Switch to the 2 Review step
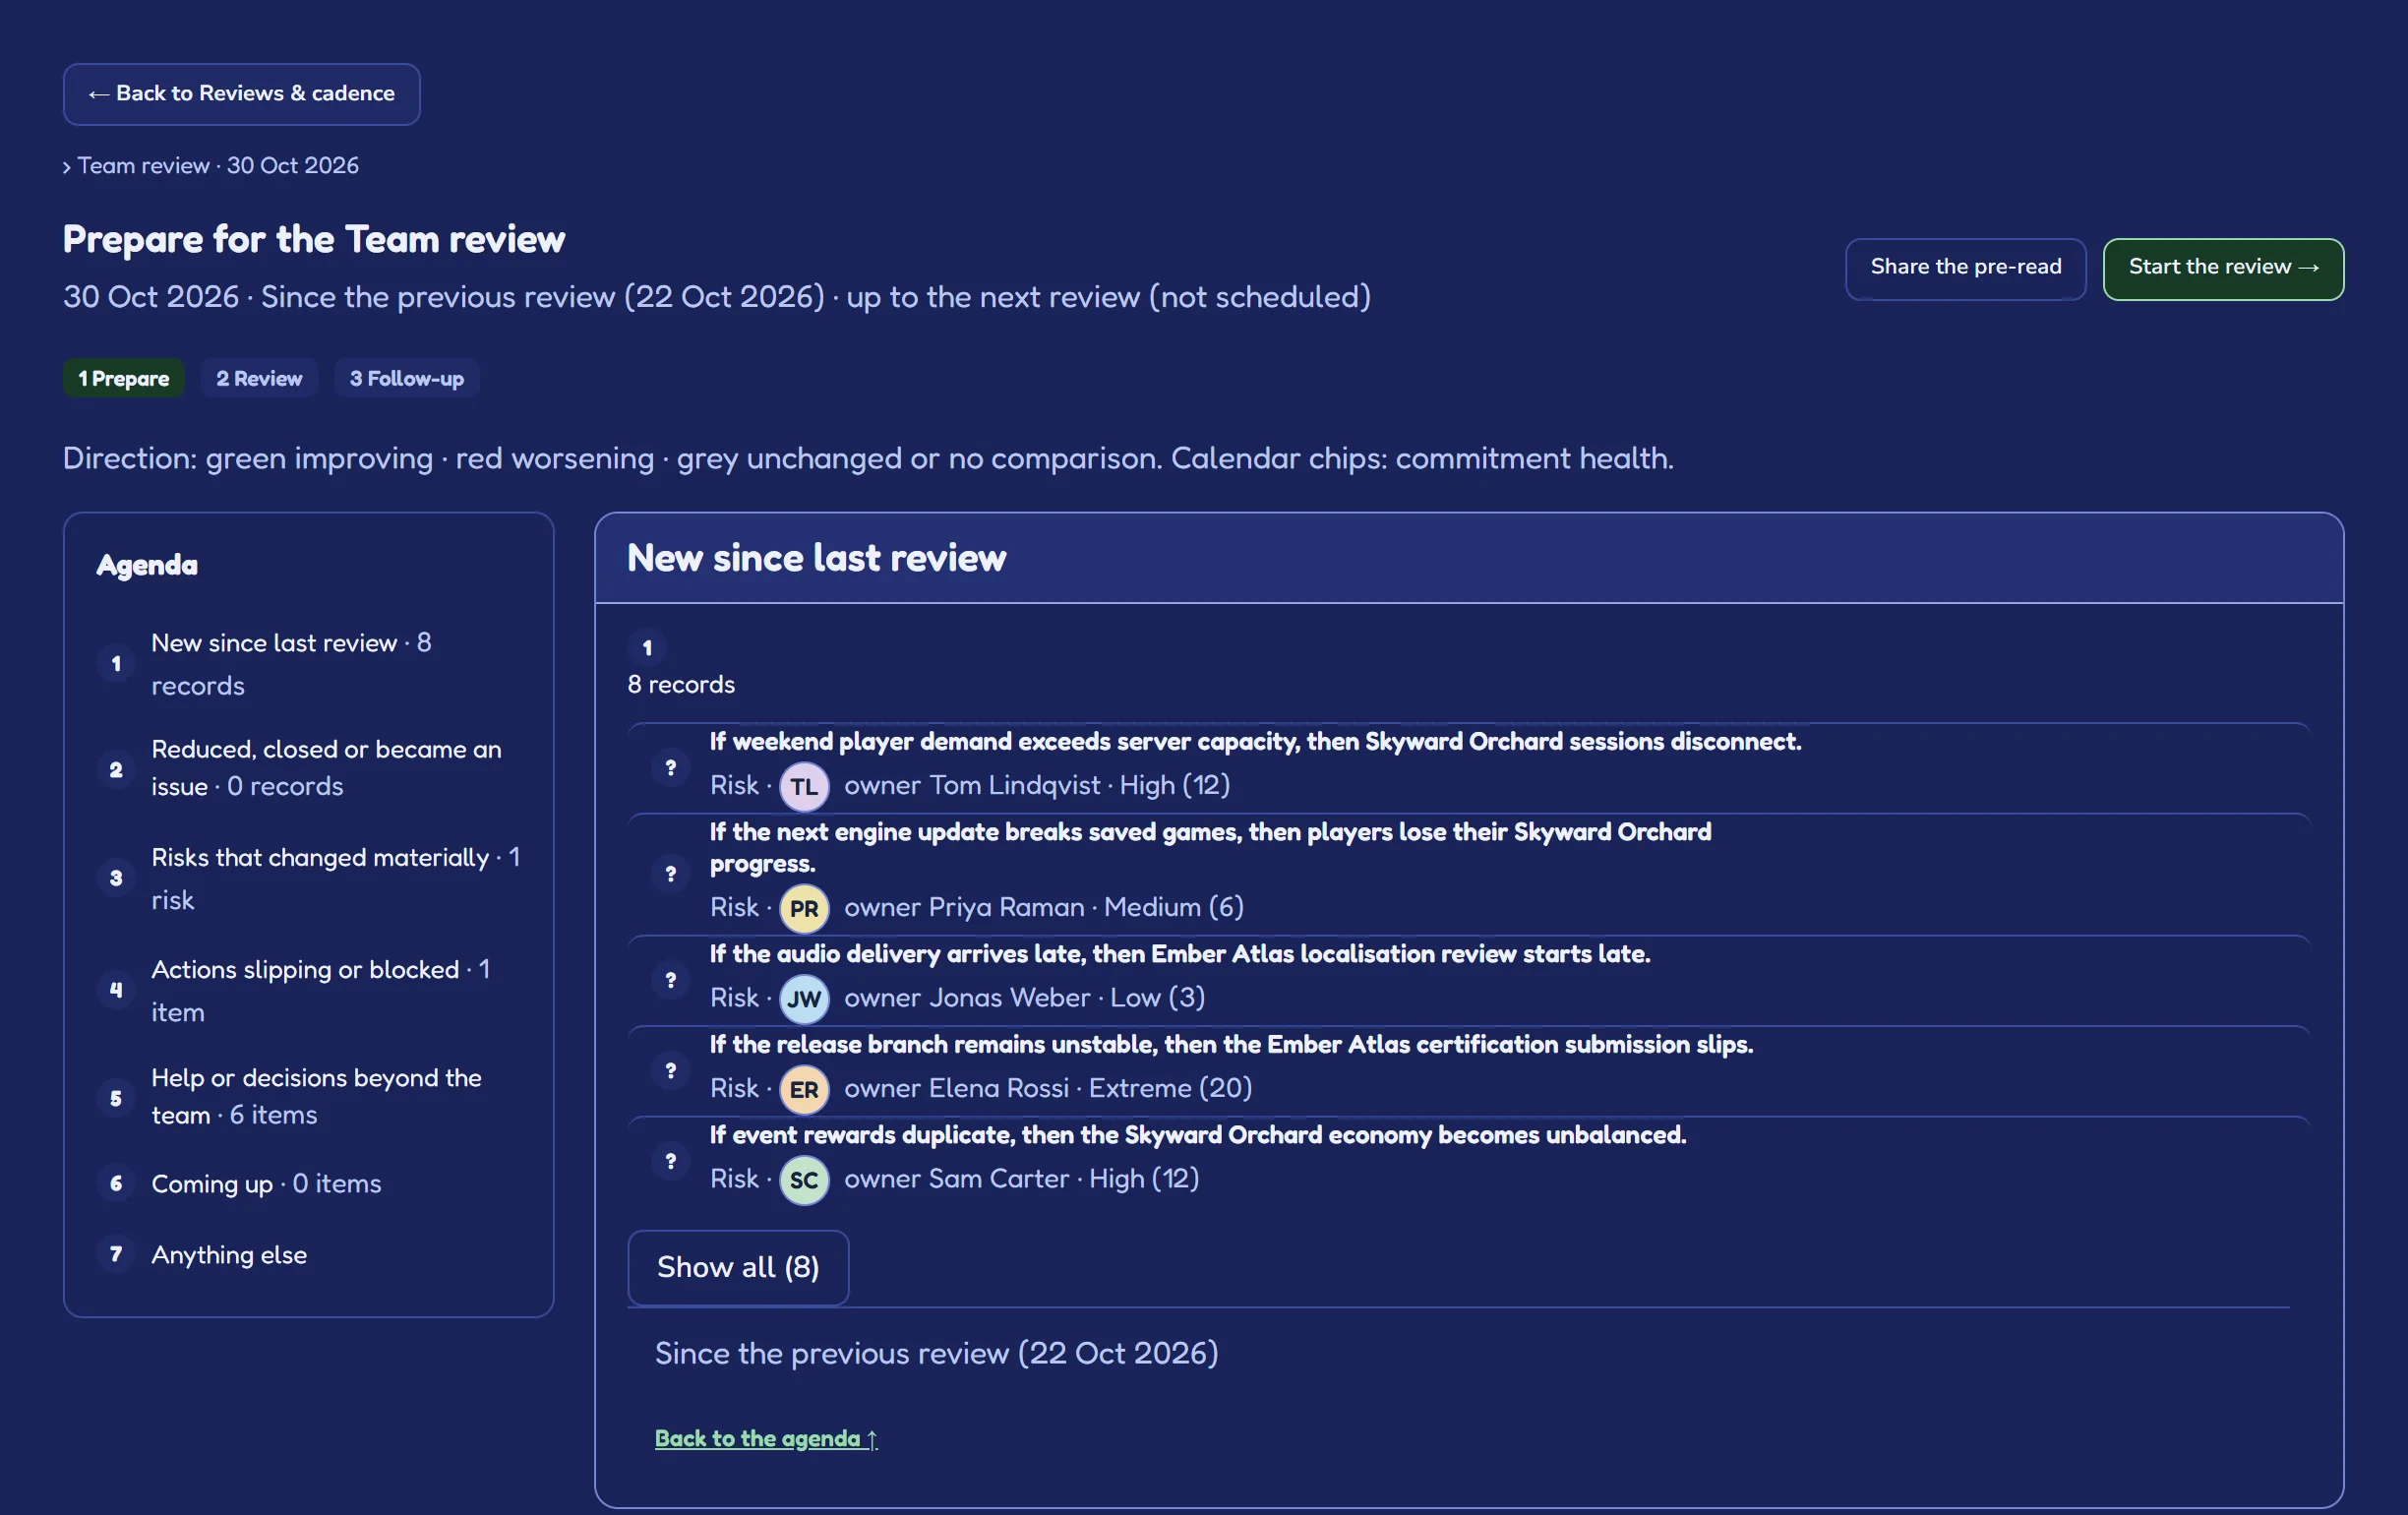Viewport: 2408px width, 1515px height. click(259, 378)
